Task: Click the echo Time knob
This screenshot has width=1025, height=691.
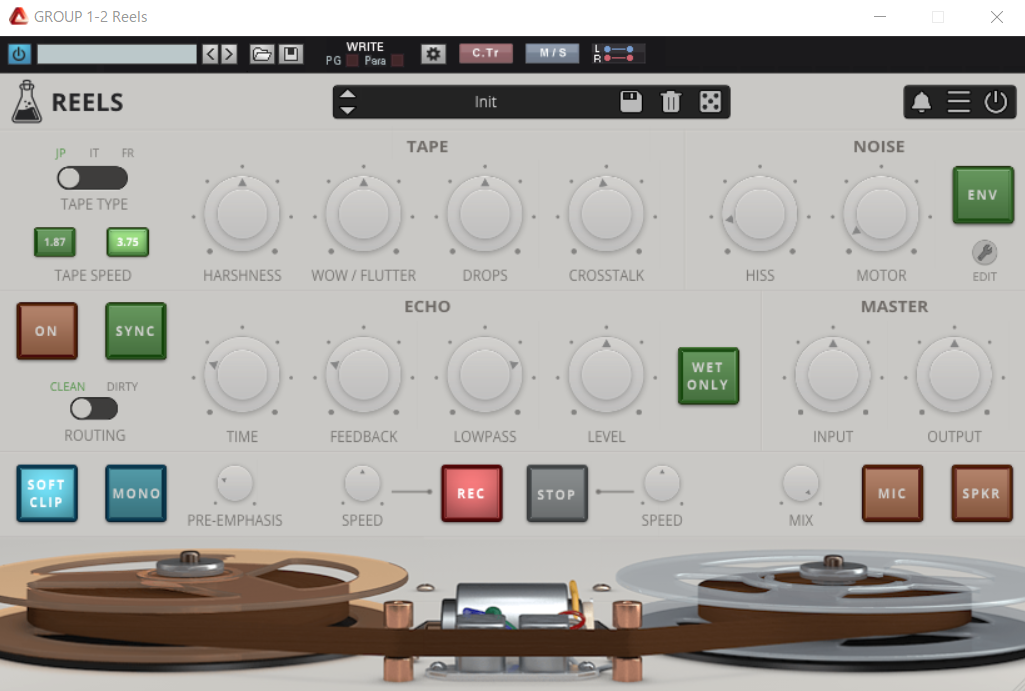Action: click(x=242, y=375)
